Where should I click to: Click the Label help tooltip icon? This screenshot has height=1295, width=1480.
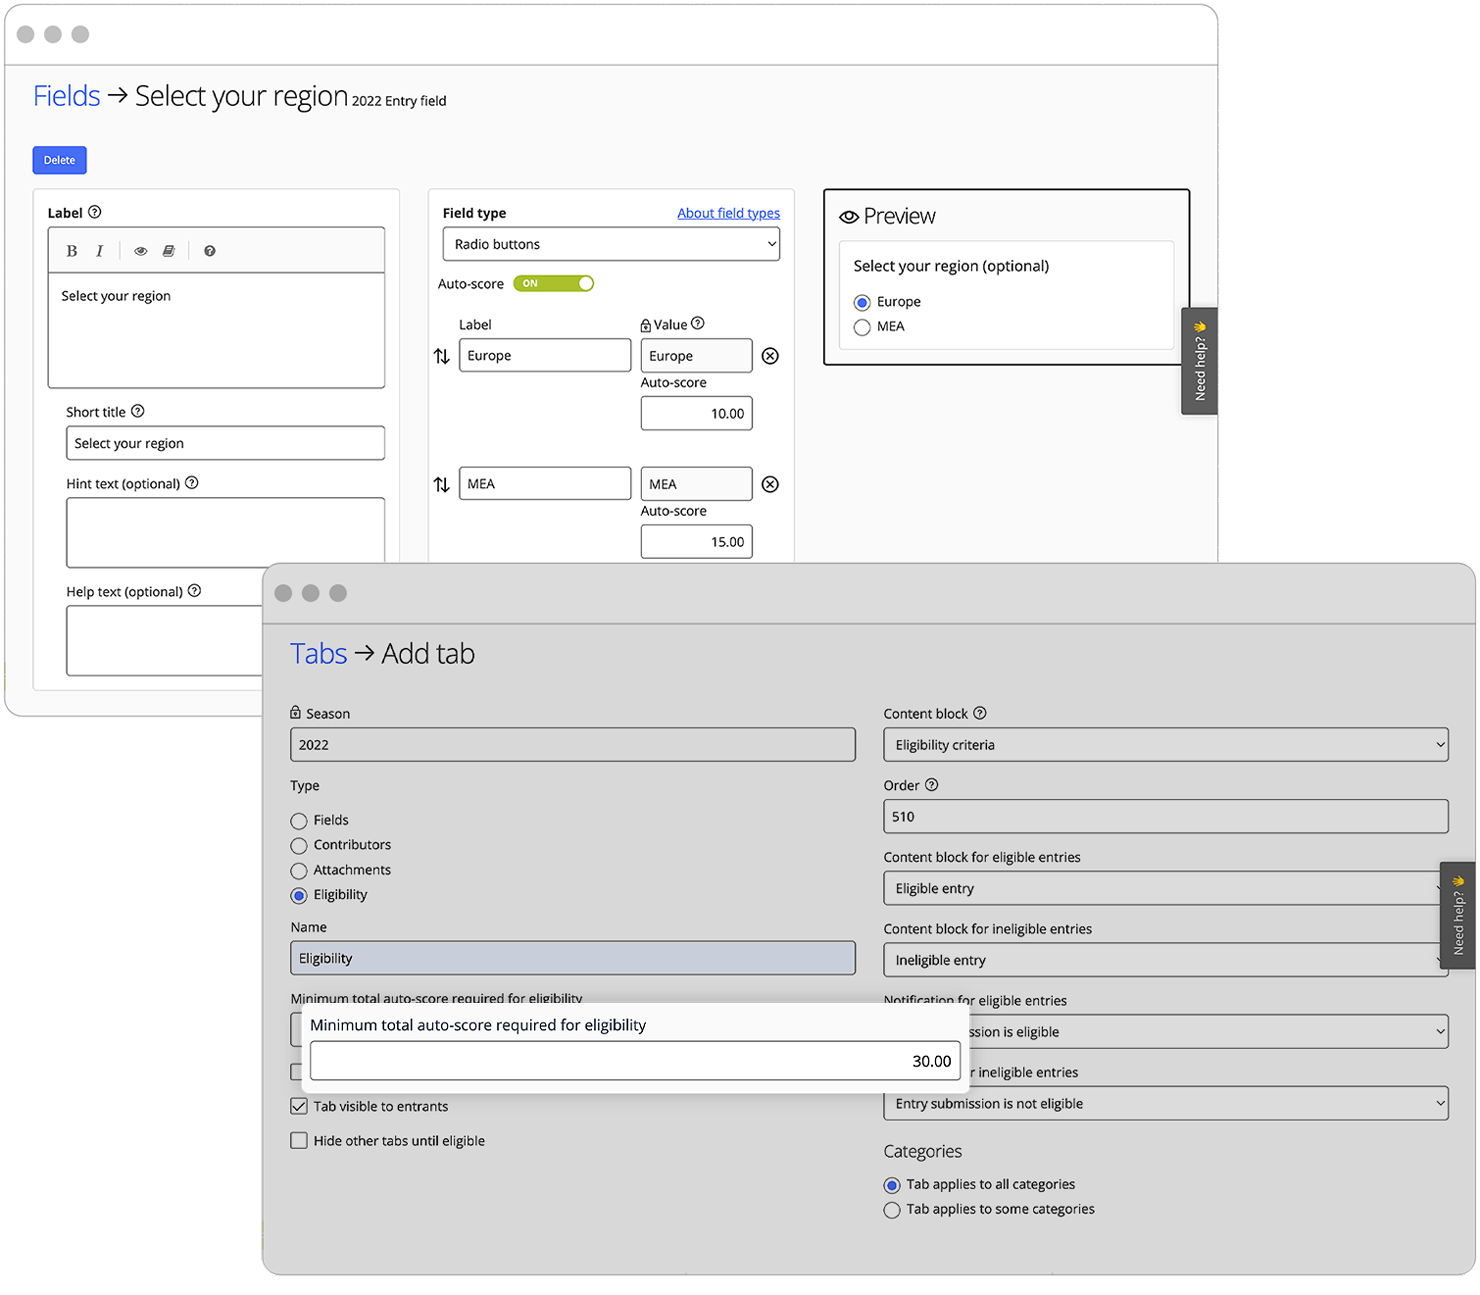coord(95,211)
